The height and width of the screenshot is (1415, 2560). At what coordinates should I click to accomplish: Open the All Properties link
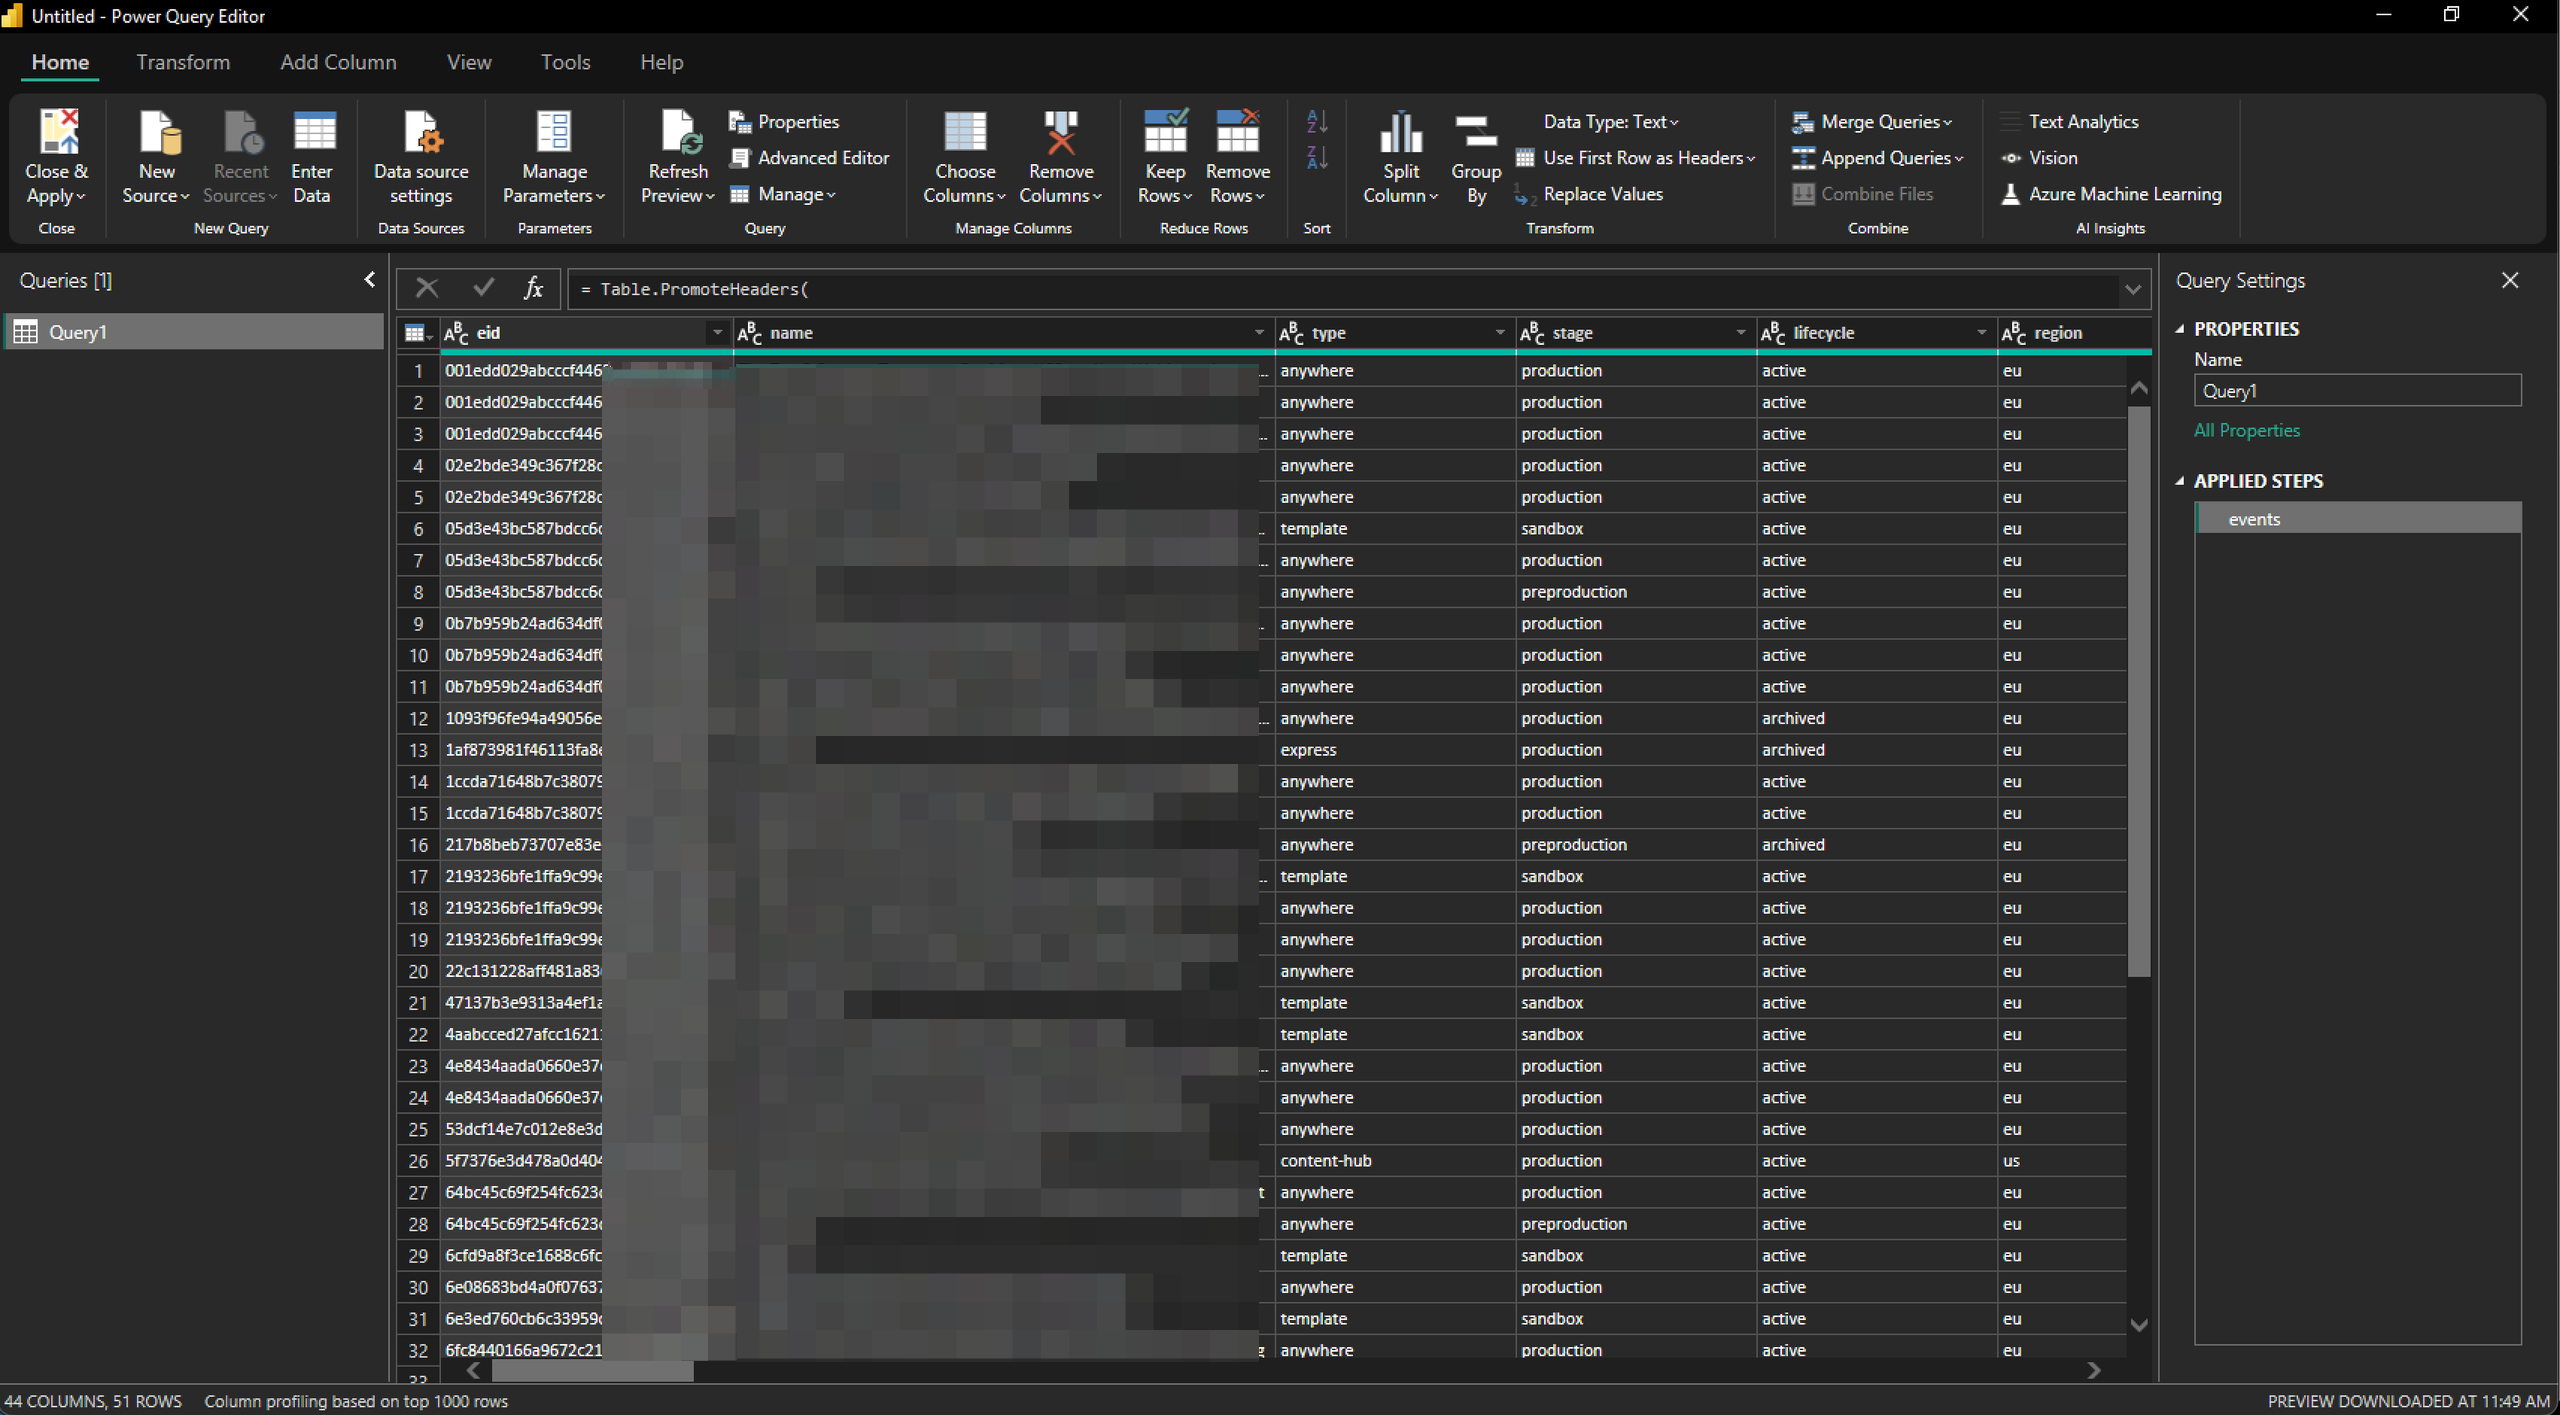(x=2246, y=431)
